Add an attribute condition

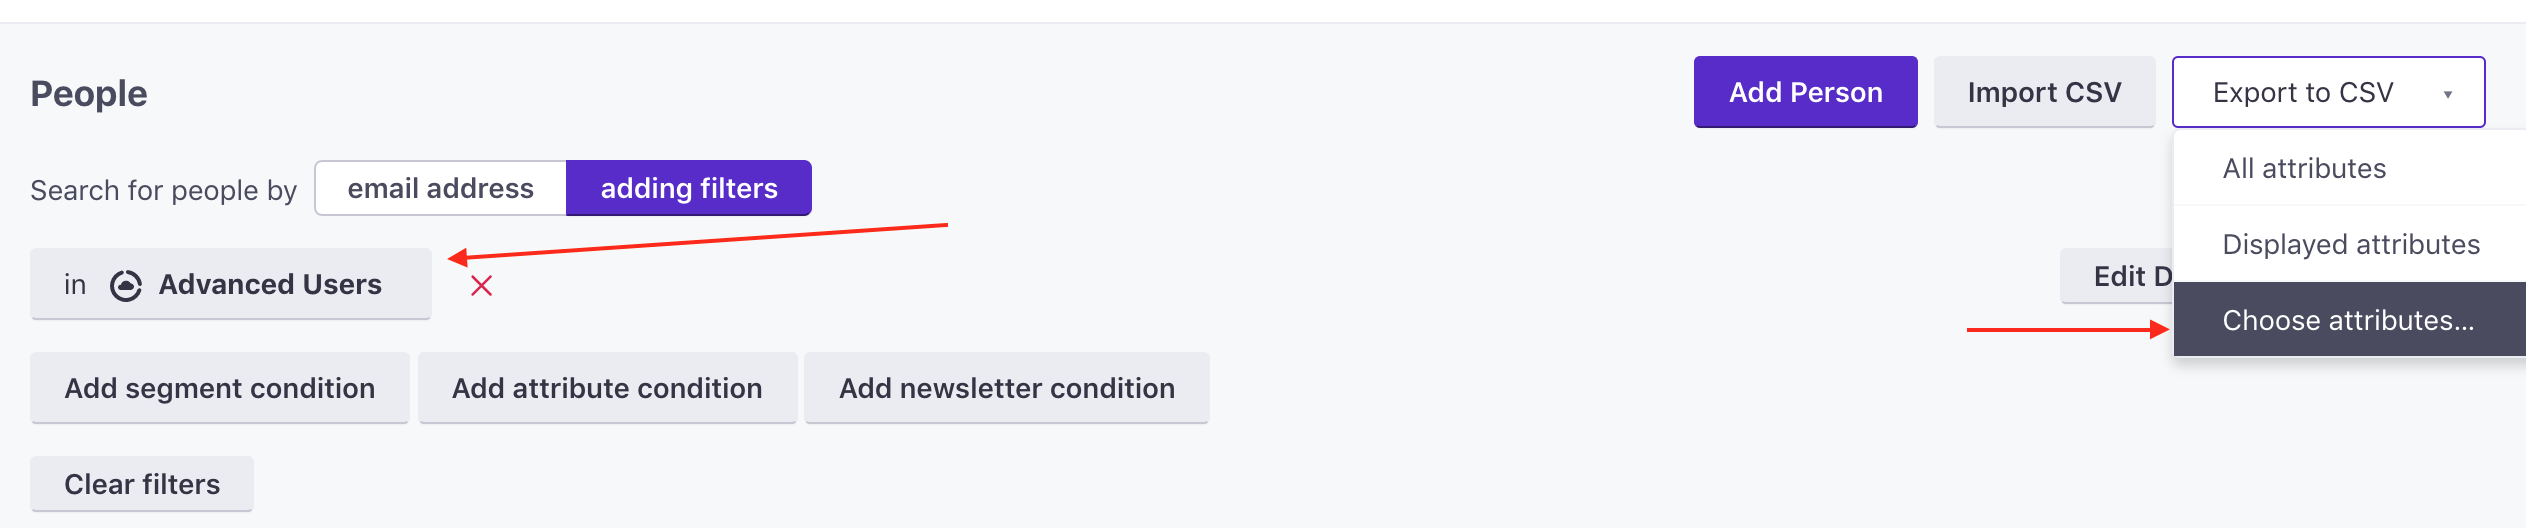coord(607,388)
